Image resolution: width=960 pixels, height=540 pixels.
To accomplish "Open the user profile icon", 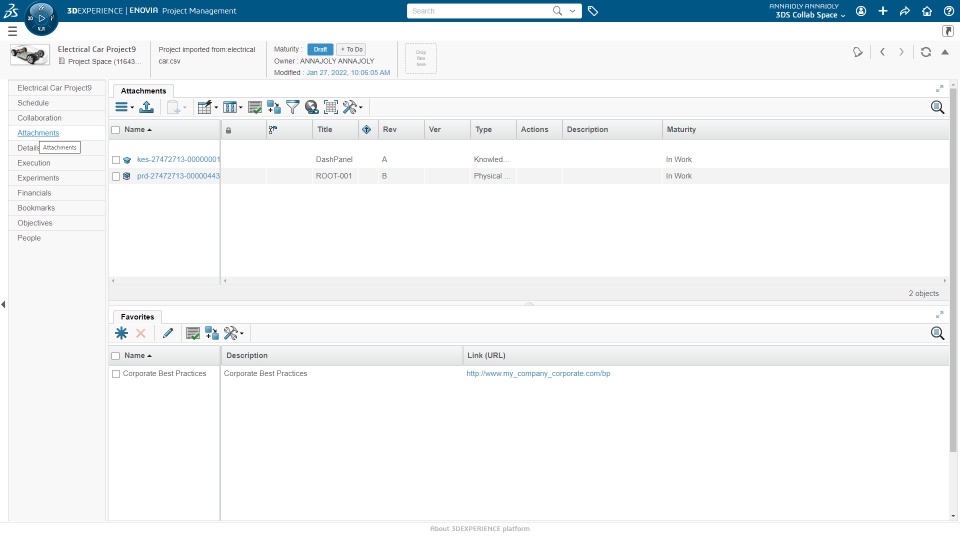I will (861, 11).
